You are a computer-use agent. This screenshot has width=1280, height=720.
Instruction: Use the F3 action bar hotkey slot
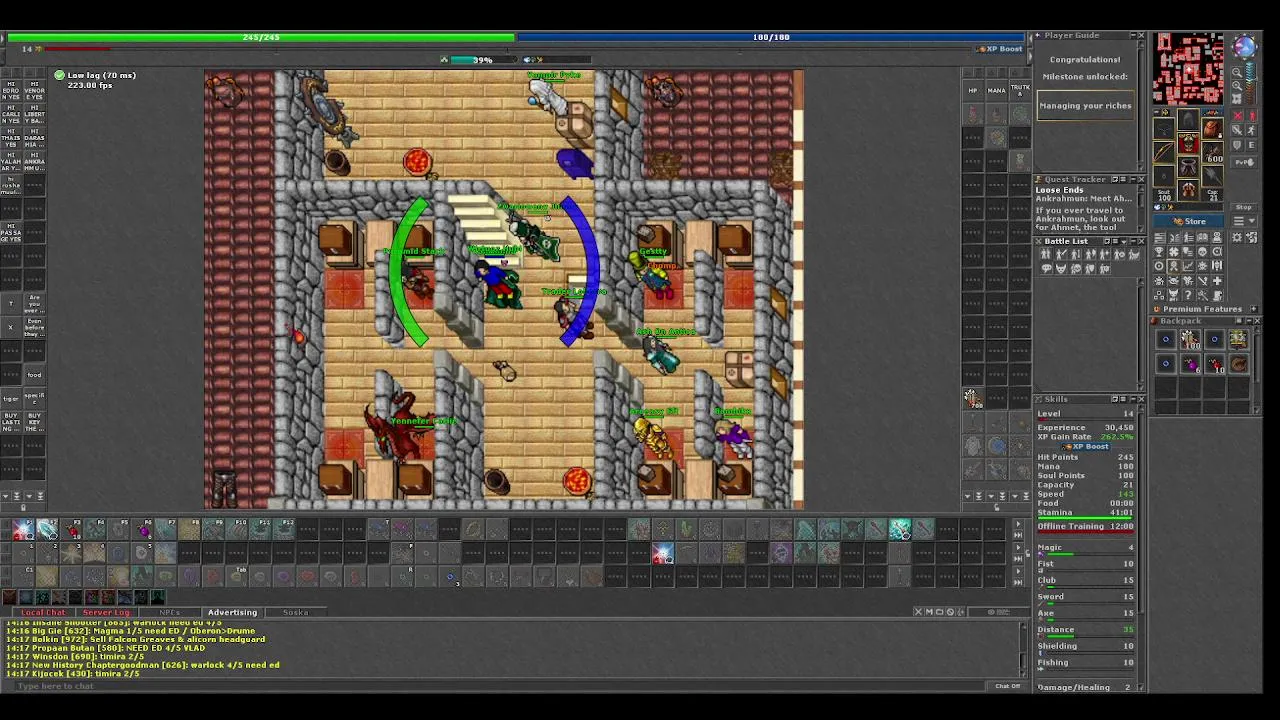point(71,530)
